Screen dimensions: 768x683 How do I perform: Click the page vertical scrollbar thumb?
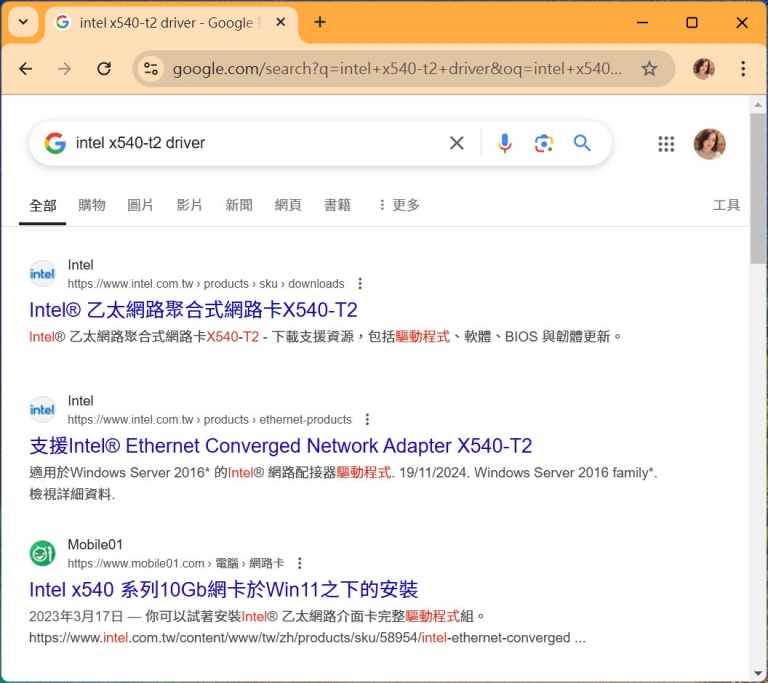[x=758, y=189]
